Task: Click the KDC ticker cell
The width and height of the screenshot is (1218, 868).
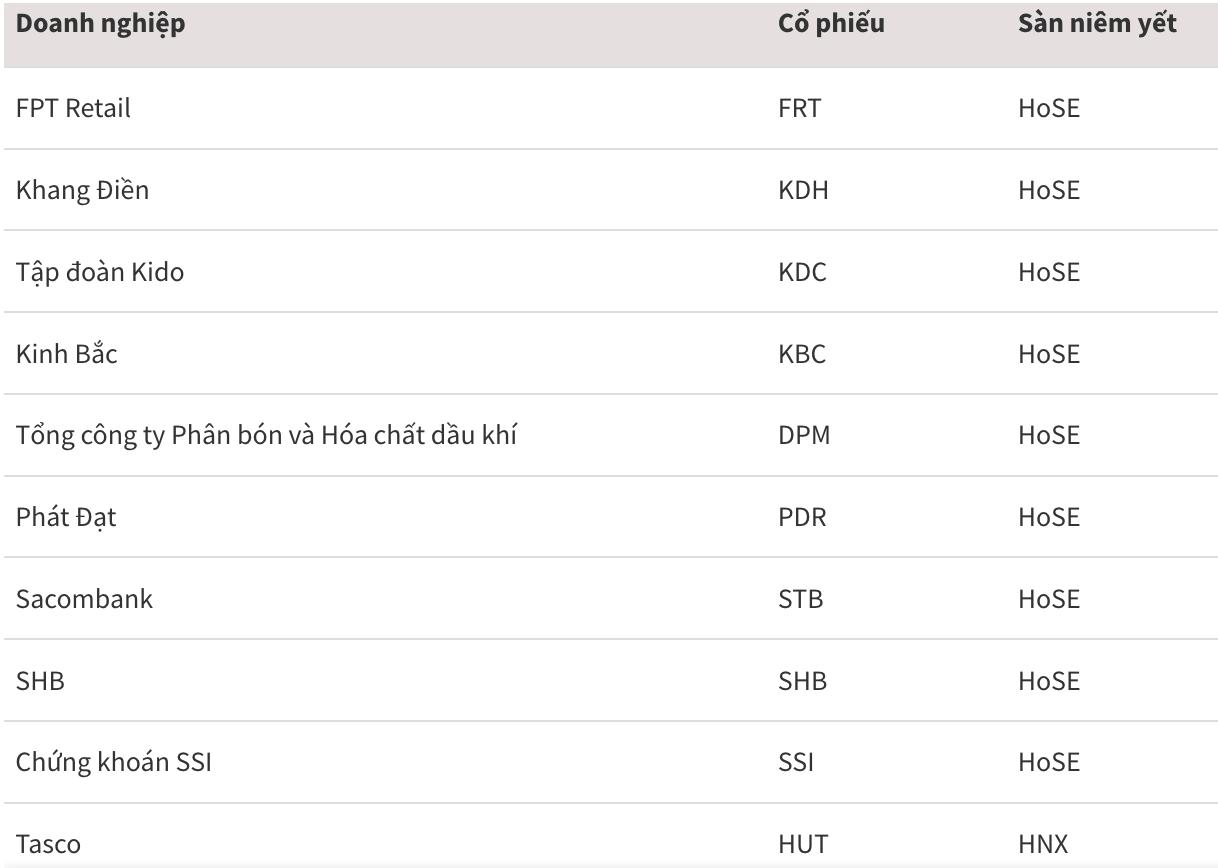Action: click(802, 272)
